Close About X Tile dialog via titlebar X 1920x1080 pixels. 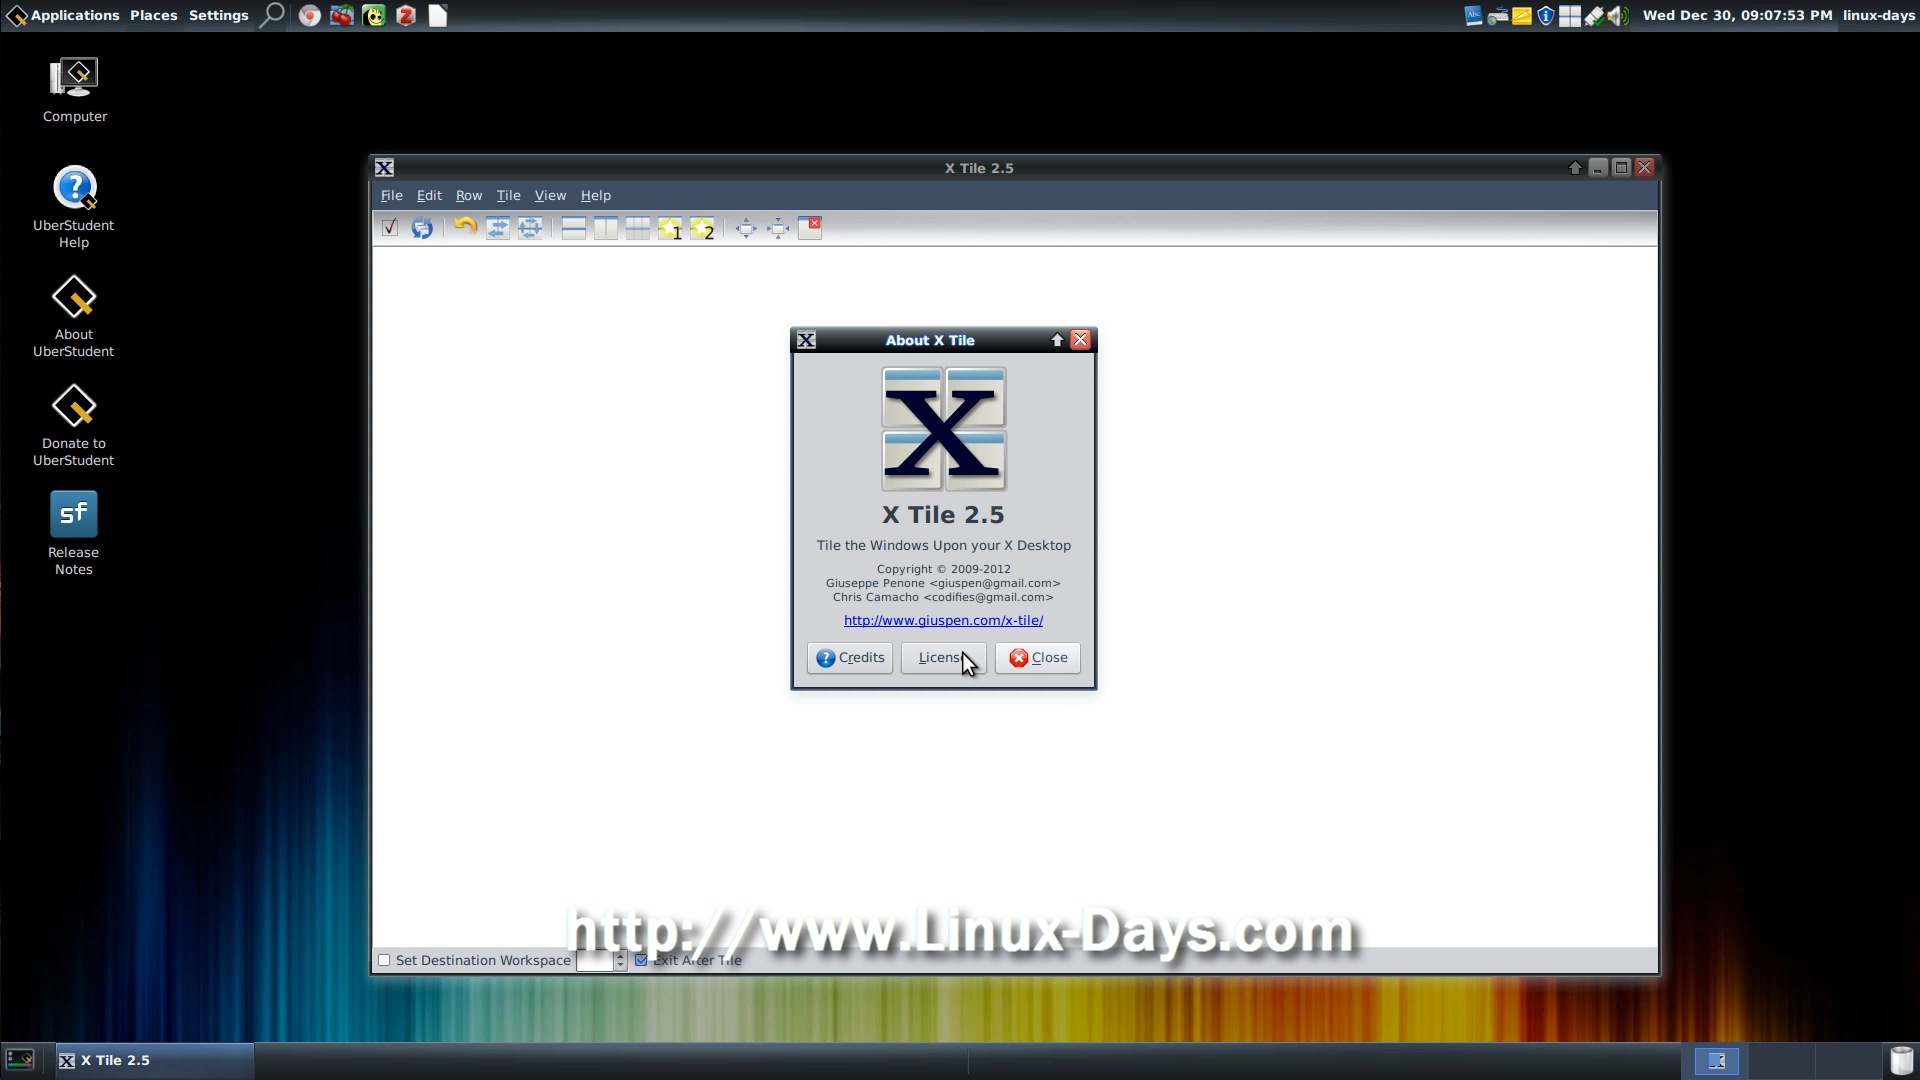tap(1080, 340)
